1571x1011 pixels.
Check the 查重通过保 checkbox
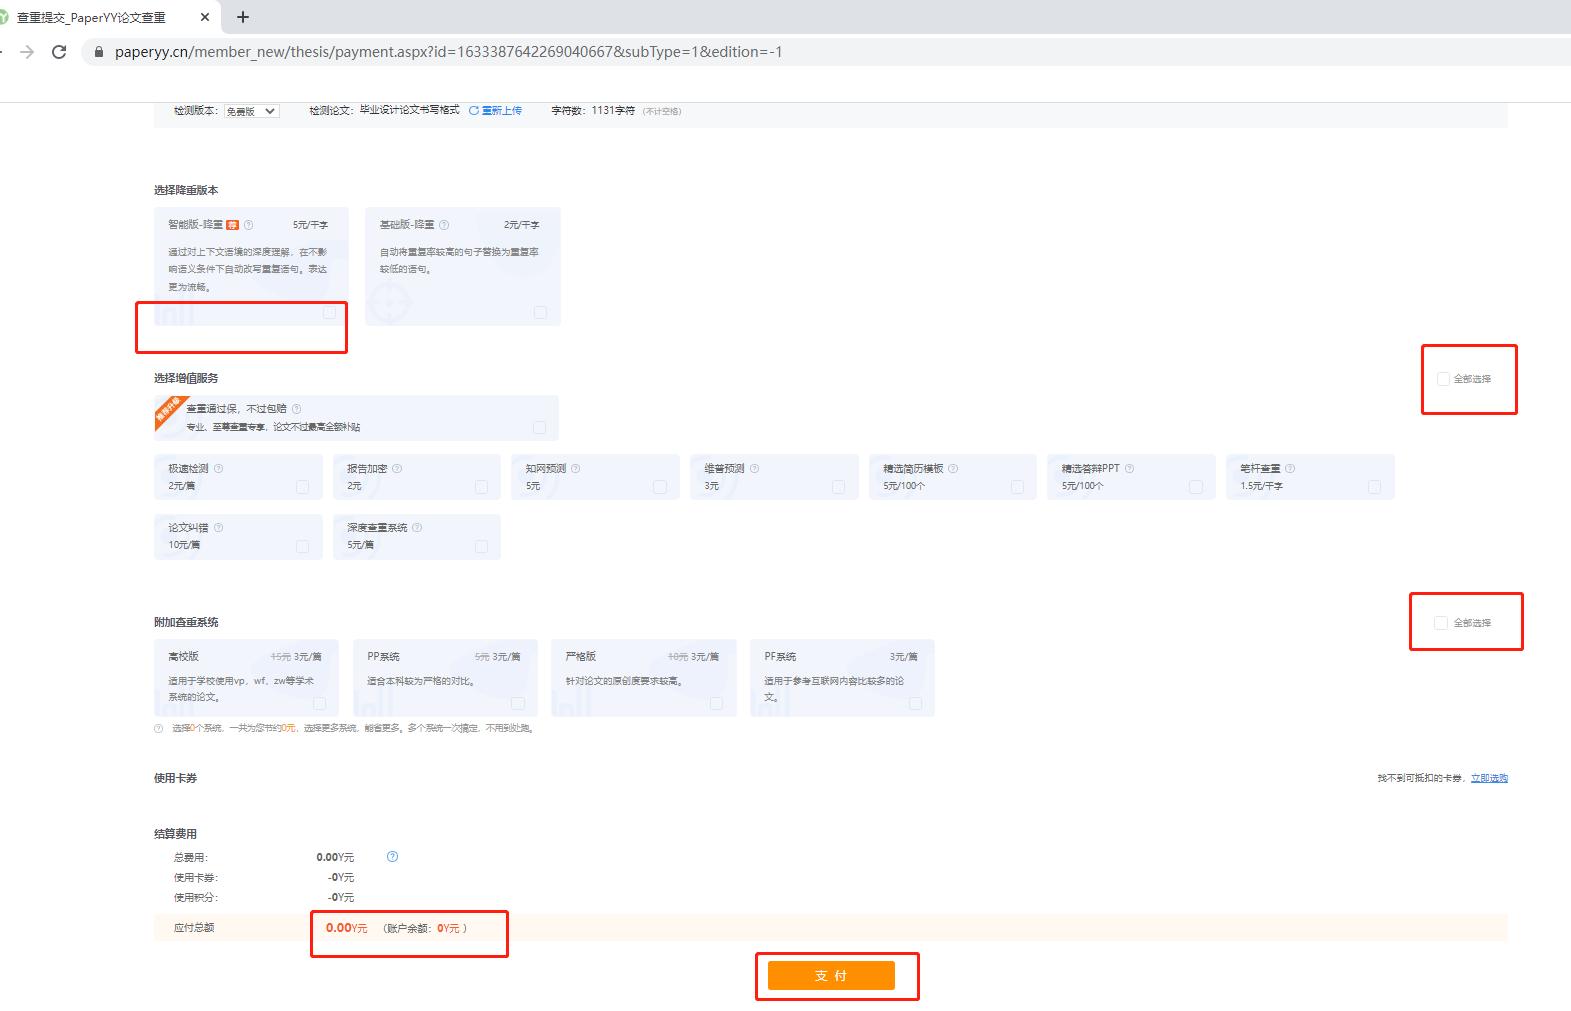[539, 428]
